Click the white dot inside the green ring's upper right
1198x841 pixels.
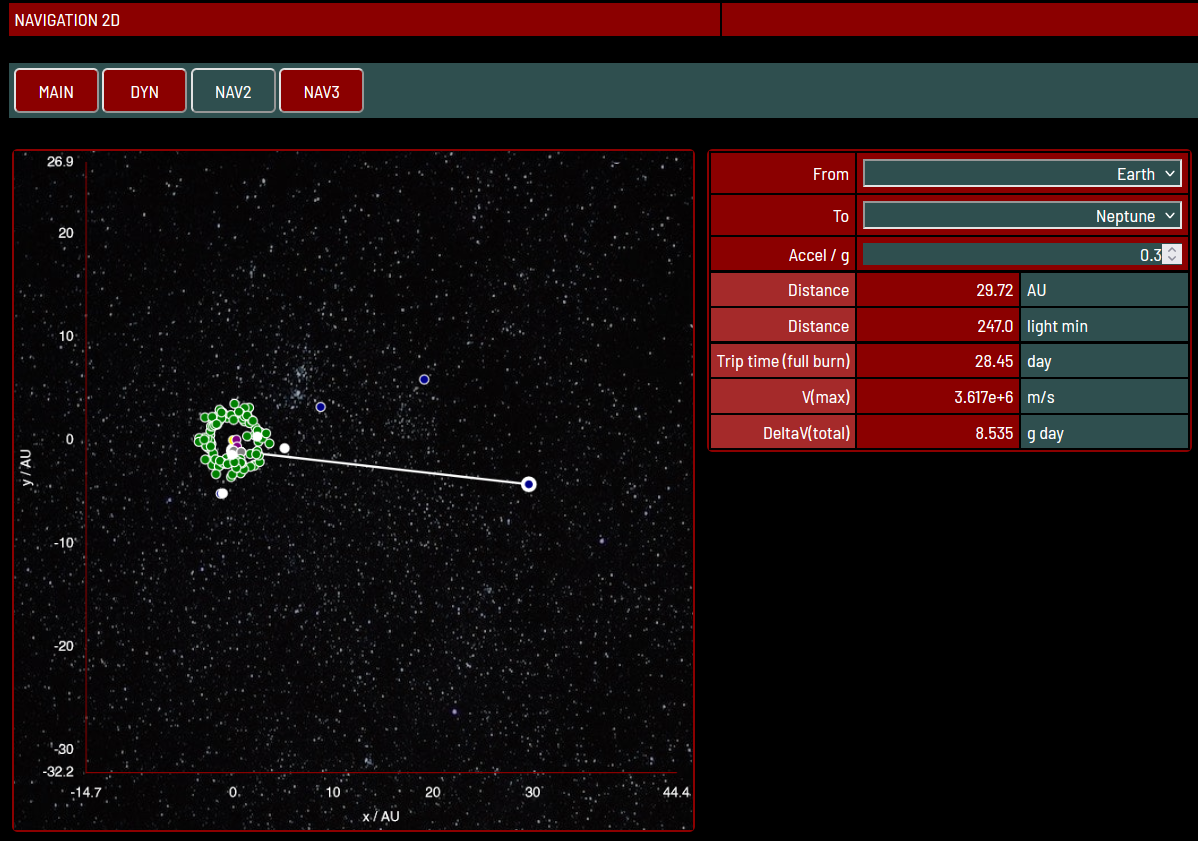257,436
